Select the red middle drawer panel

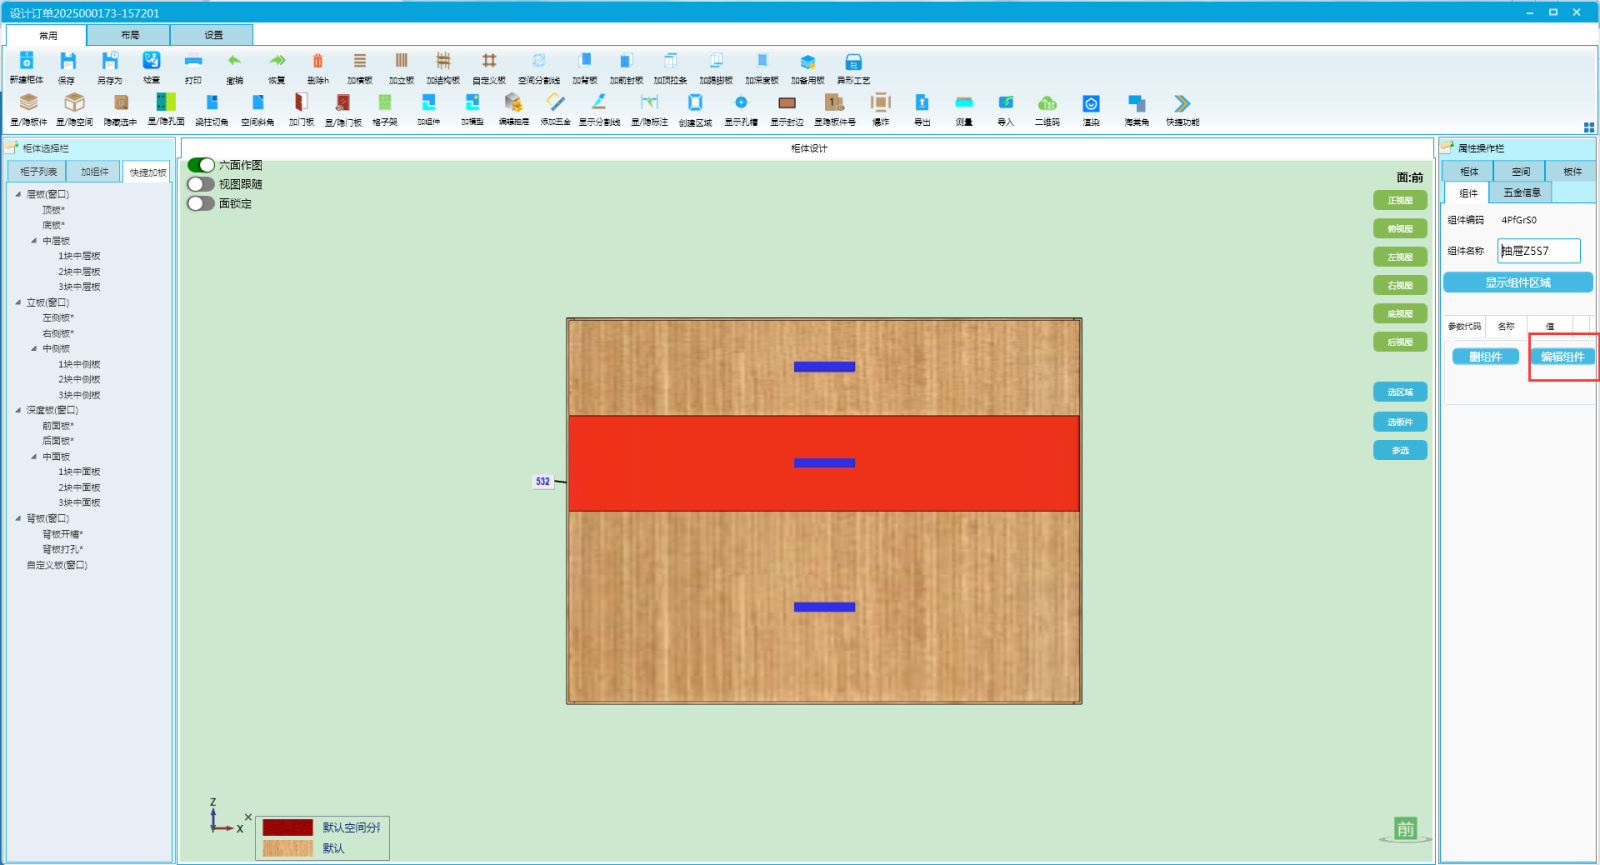coord(824,464)
